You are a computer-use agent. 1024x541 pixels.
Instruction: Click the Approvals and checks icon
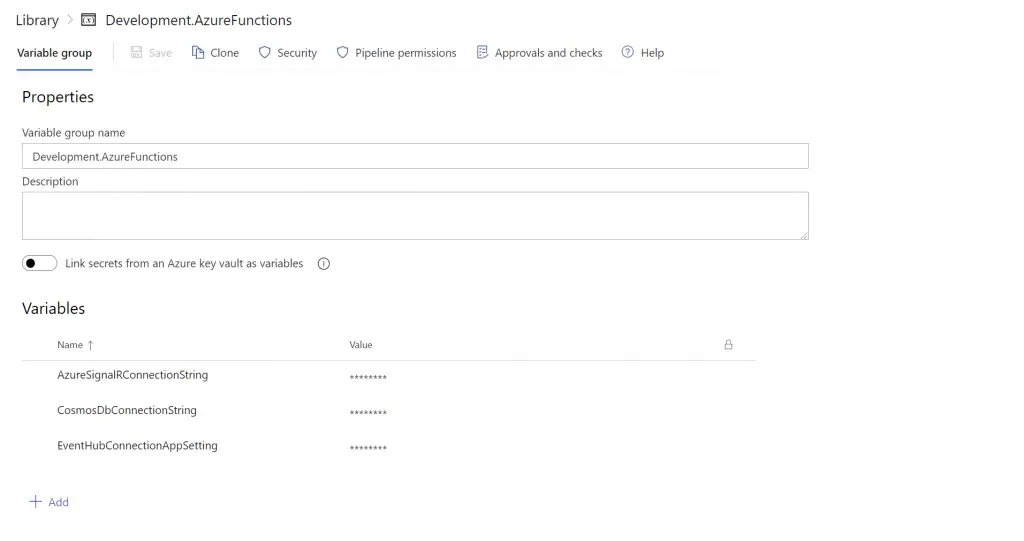click(482, 53)
